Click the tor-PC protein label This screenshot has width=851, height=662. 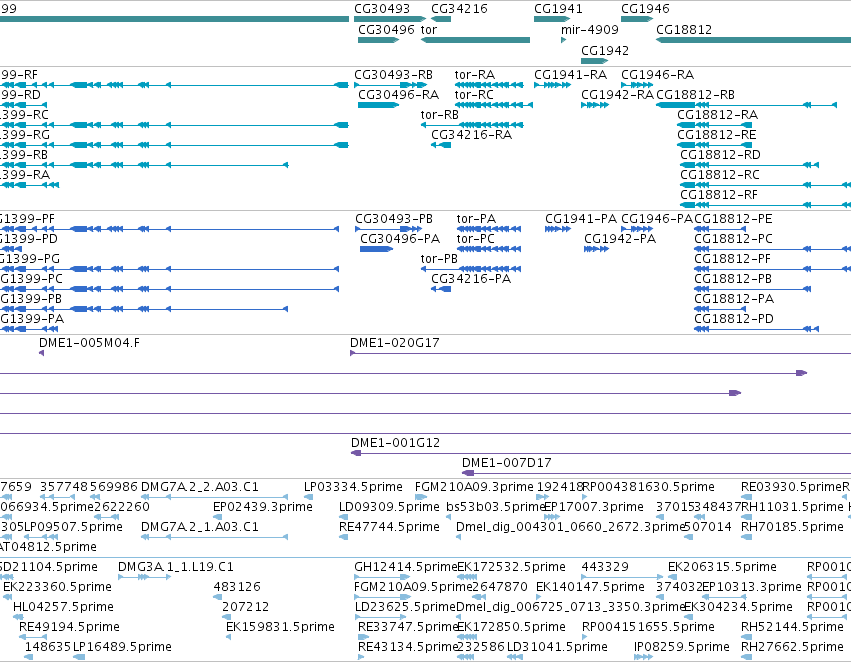[475, 239]
